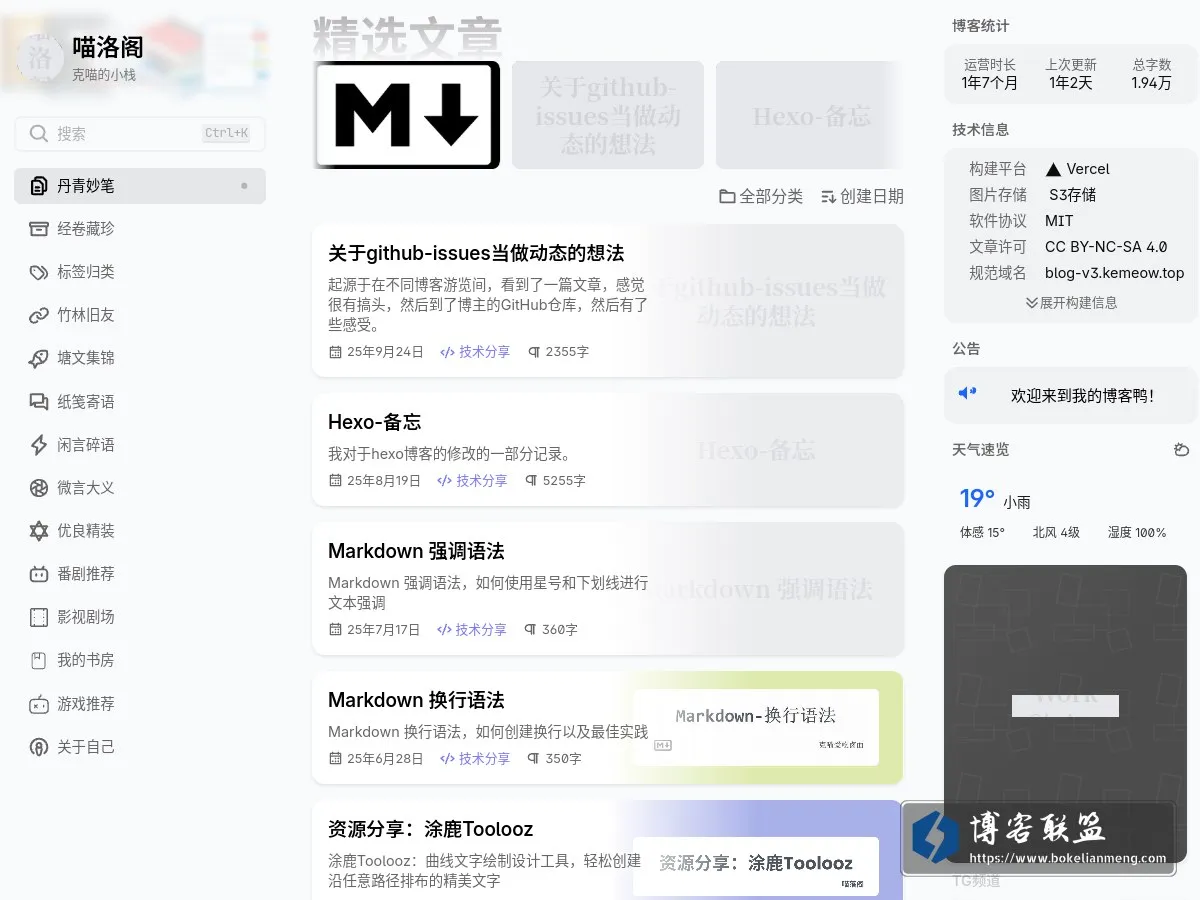Viewport: 1200px width, 900px height.
Task: Click the 丹青妙笔 sidebar icon
Action: [39, 186]
